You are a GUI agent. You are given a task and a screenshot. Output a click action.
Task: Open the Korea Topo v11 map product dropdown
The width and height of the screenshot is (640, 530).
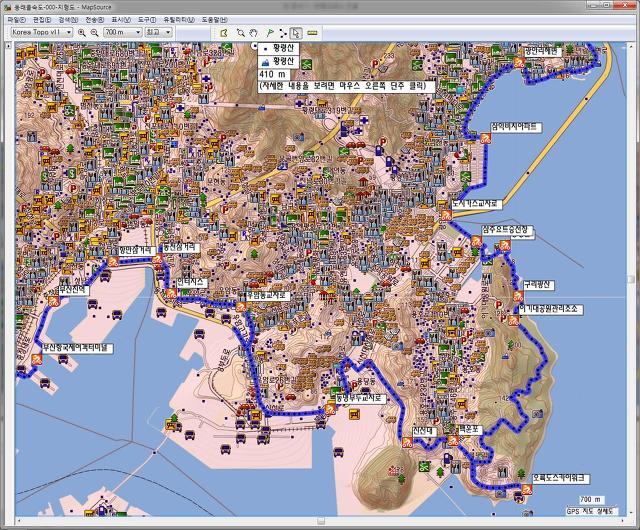point(41,32)
